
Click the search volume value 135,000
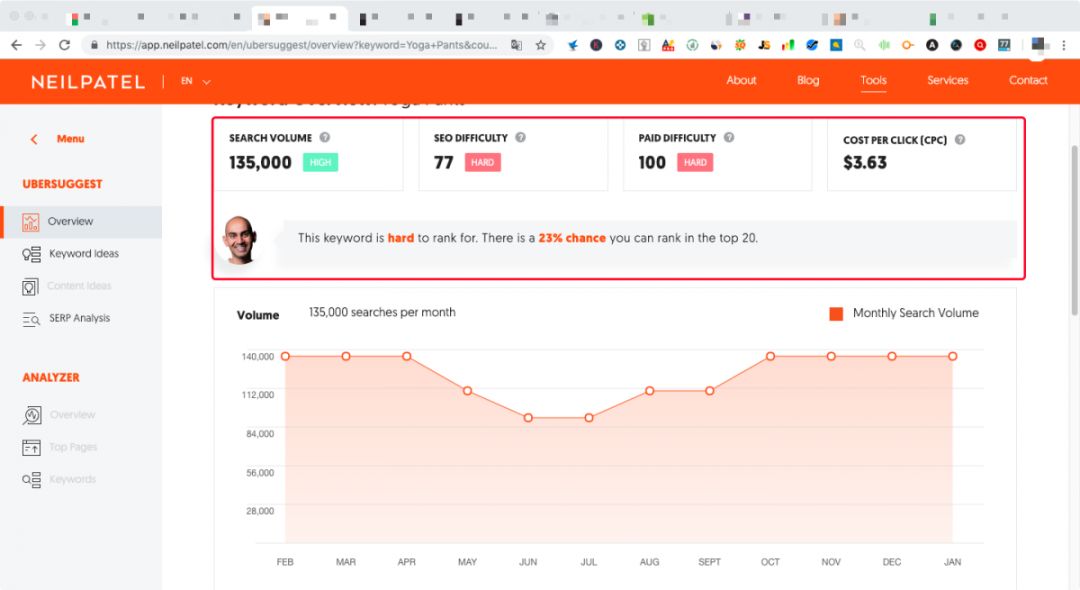point(260,162)
